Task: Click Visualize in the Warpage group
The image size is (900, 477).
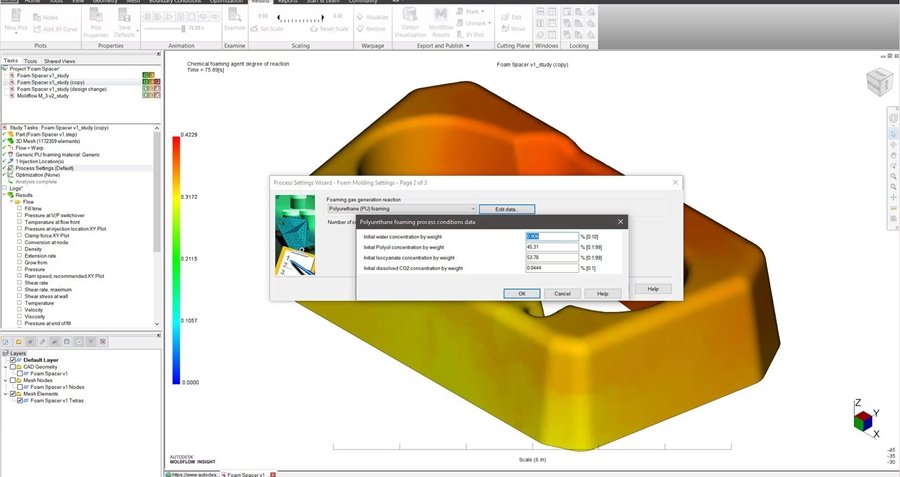Action: click(x=372, y=17)
